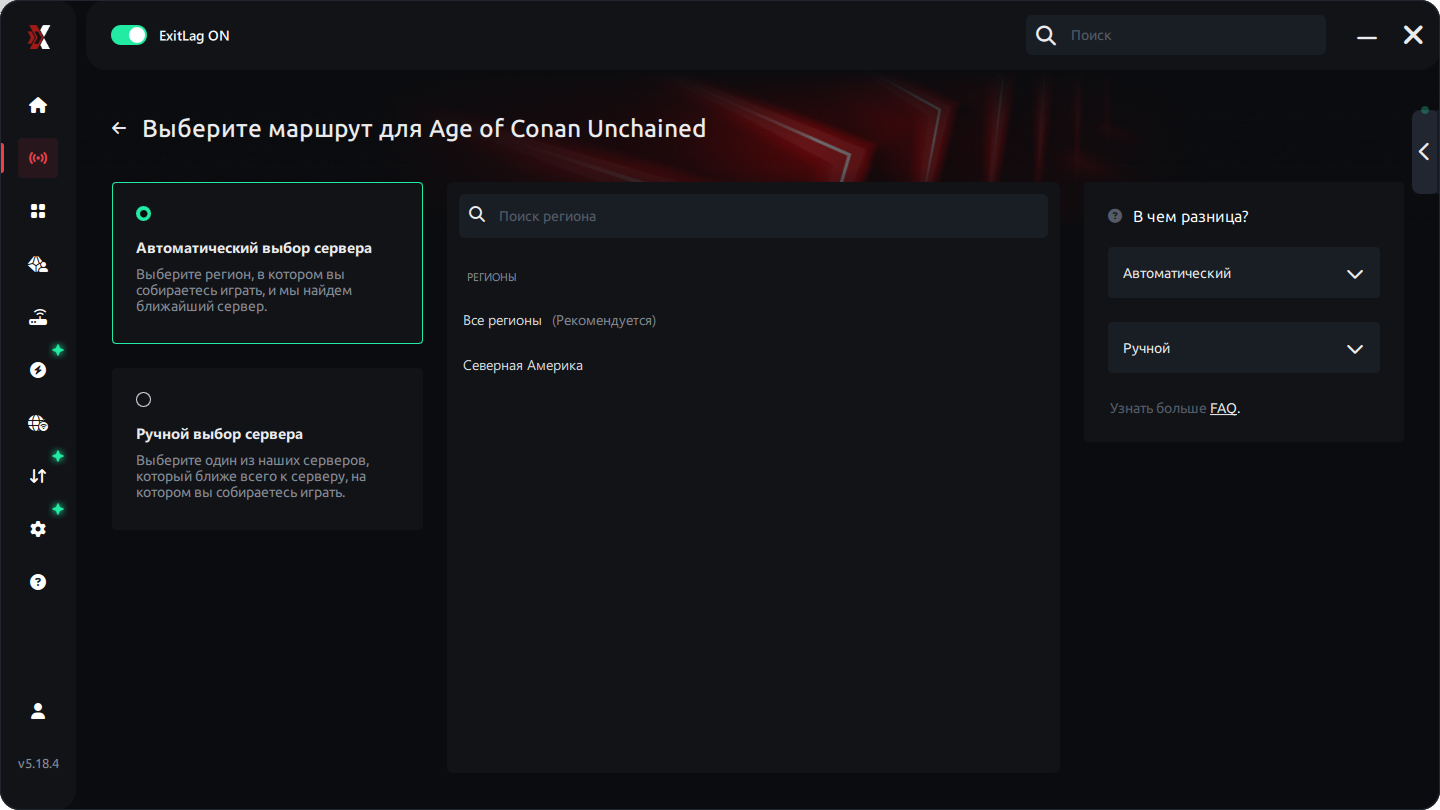Focus the 'Поиск' search field

pos(1176,35)
